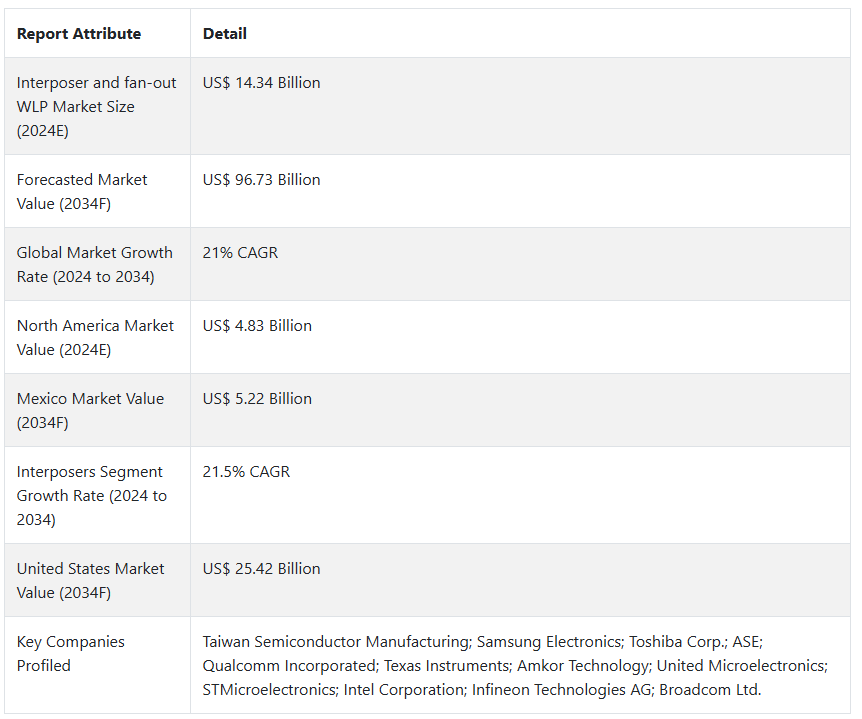Click the "Detail" column header

[225, 34]
